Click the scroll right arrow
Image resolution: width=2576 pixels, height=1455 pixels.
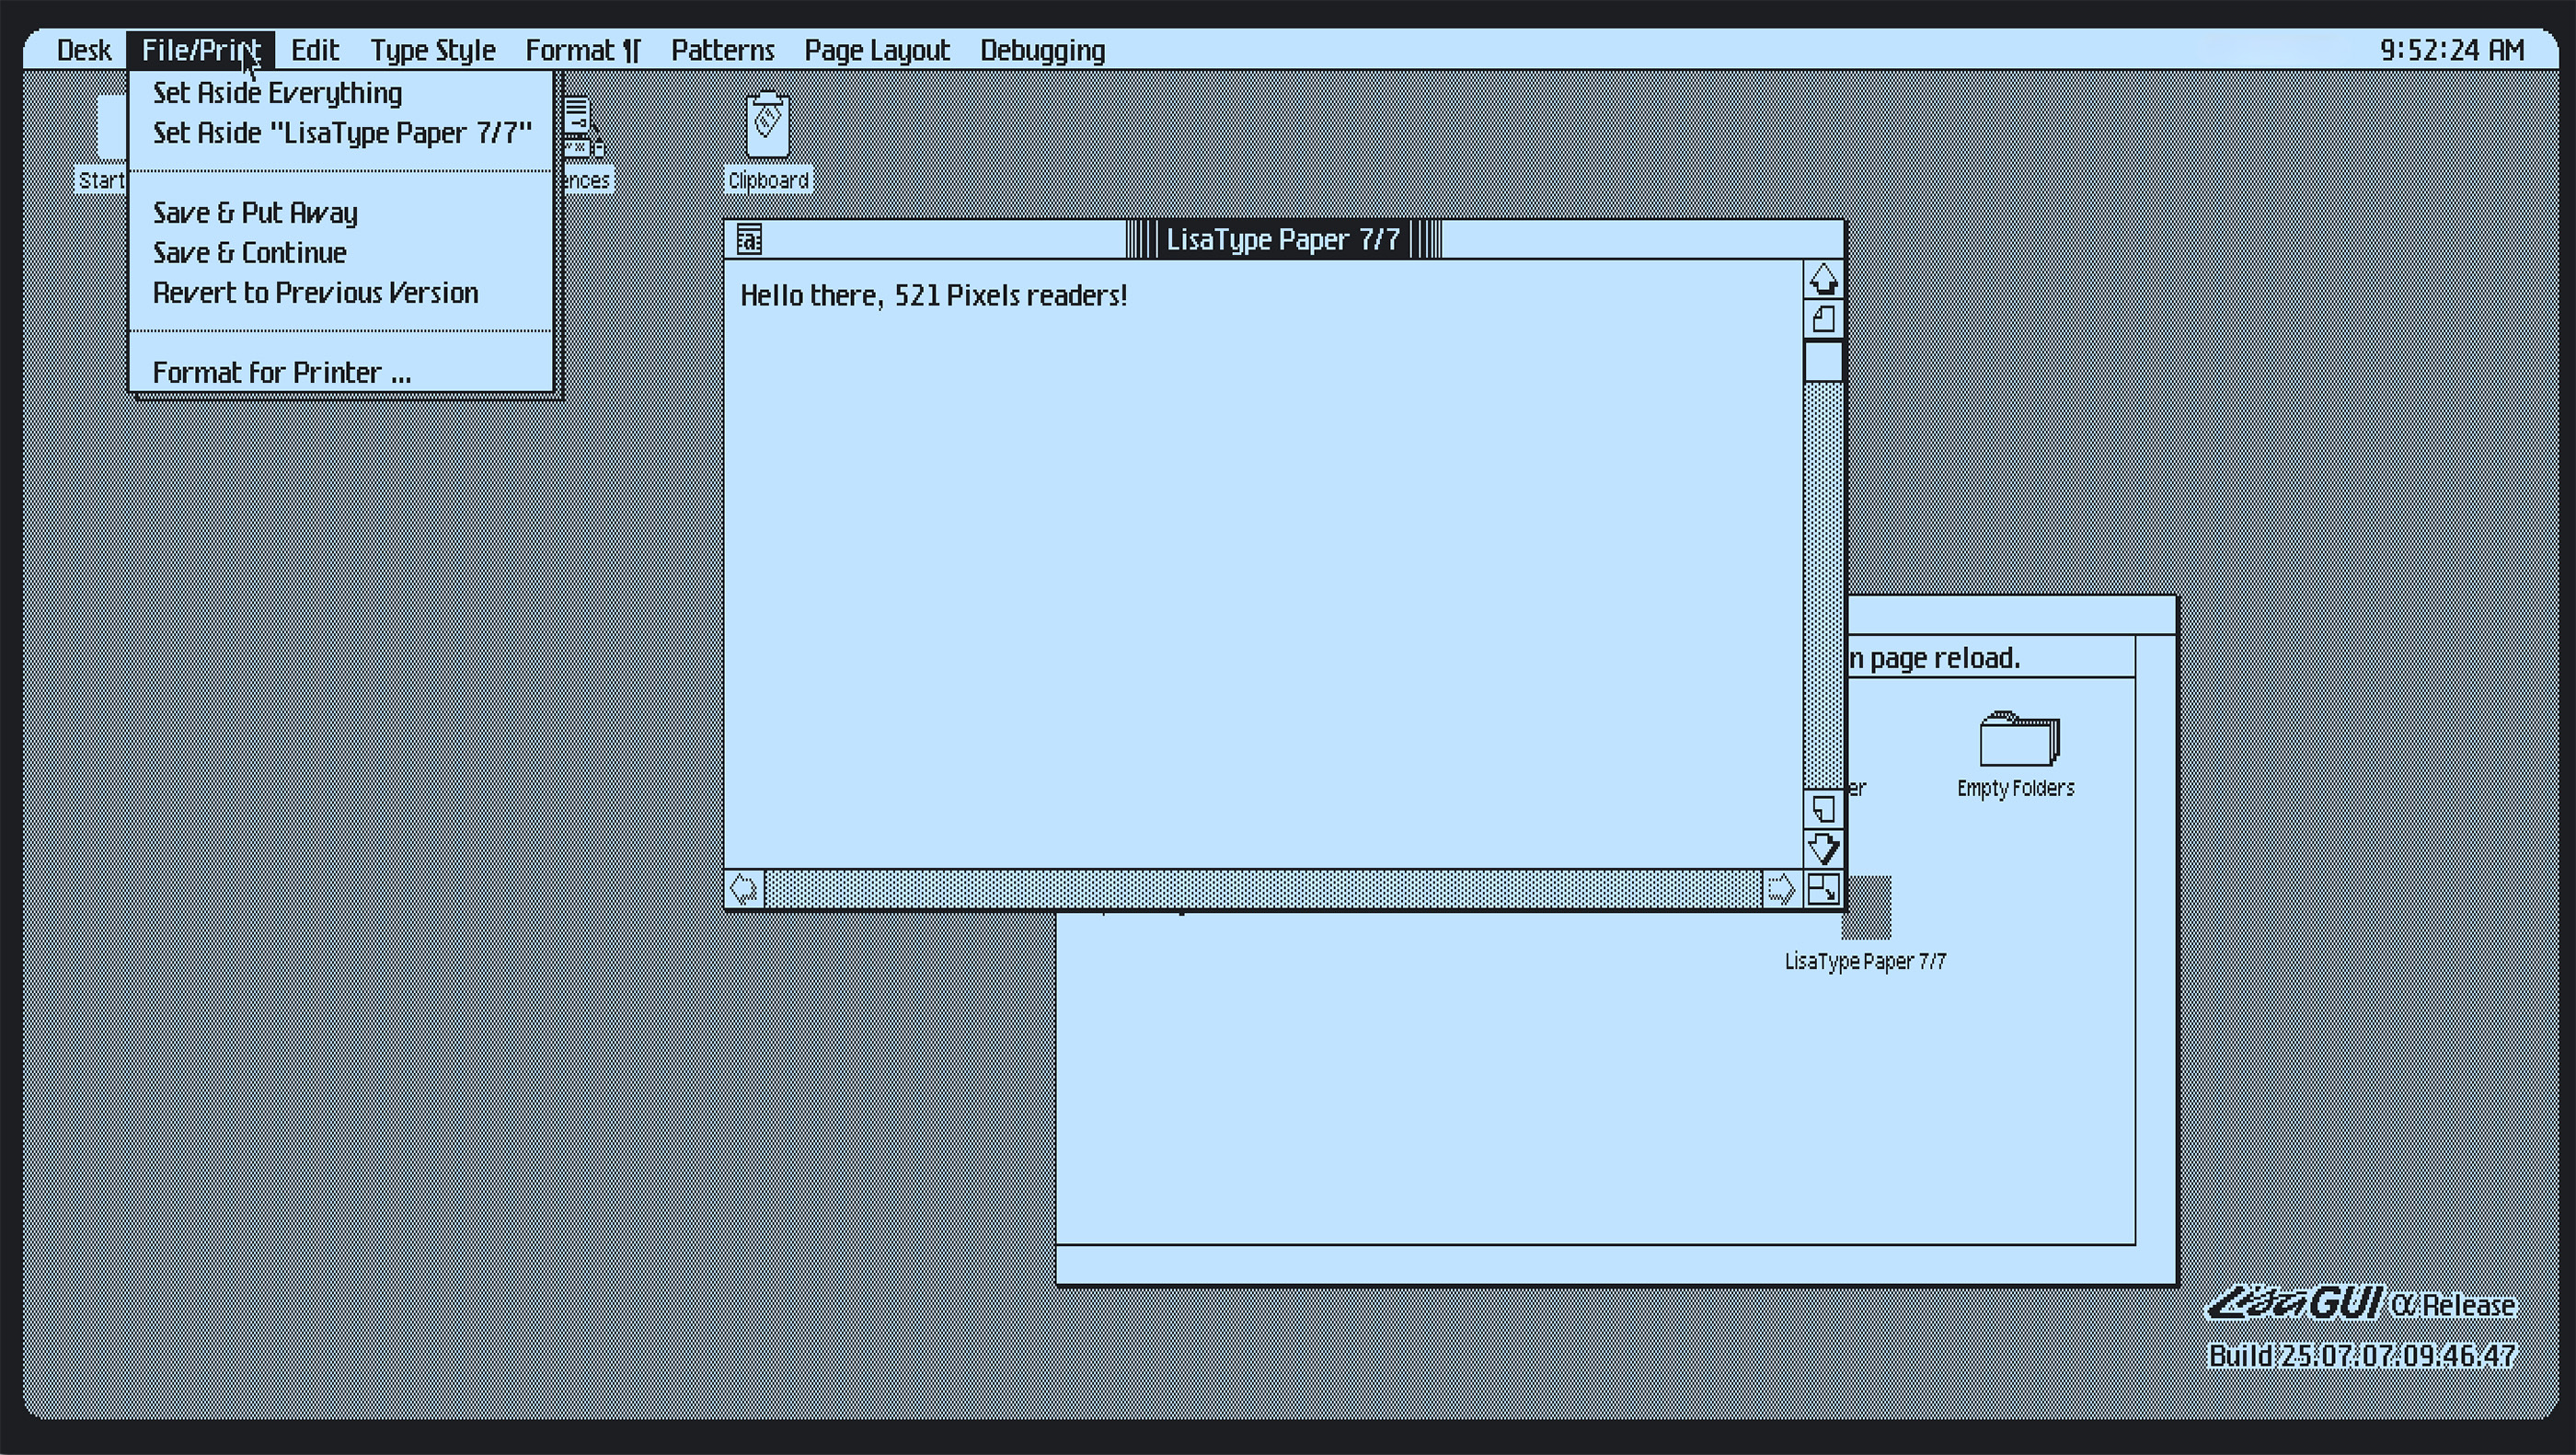[x=1781, y=889]
